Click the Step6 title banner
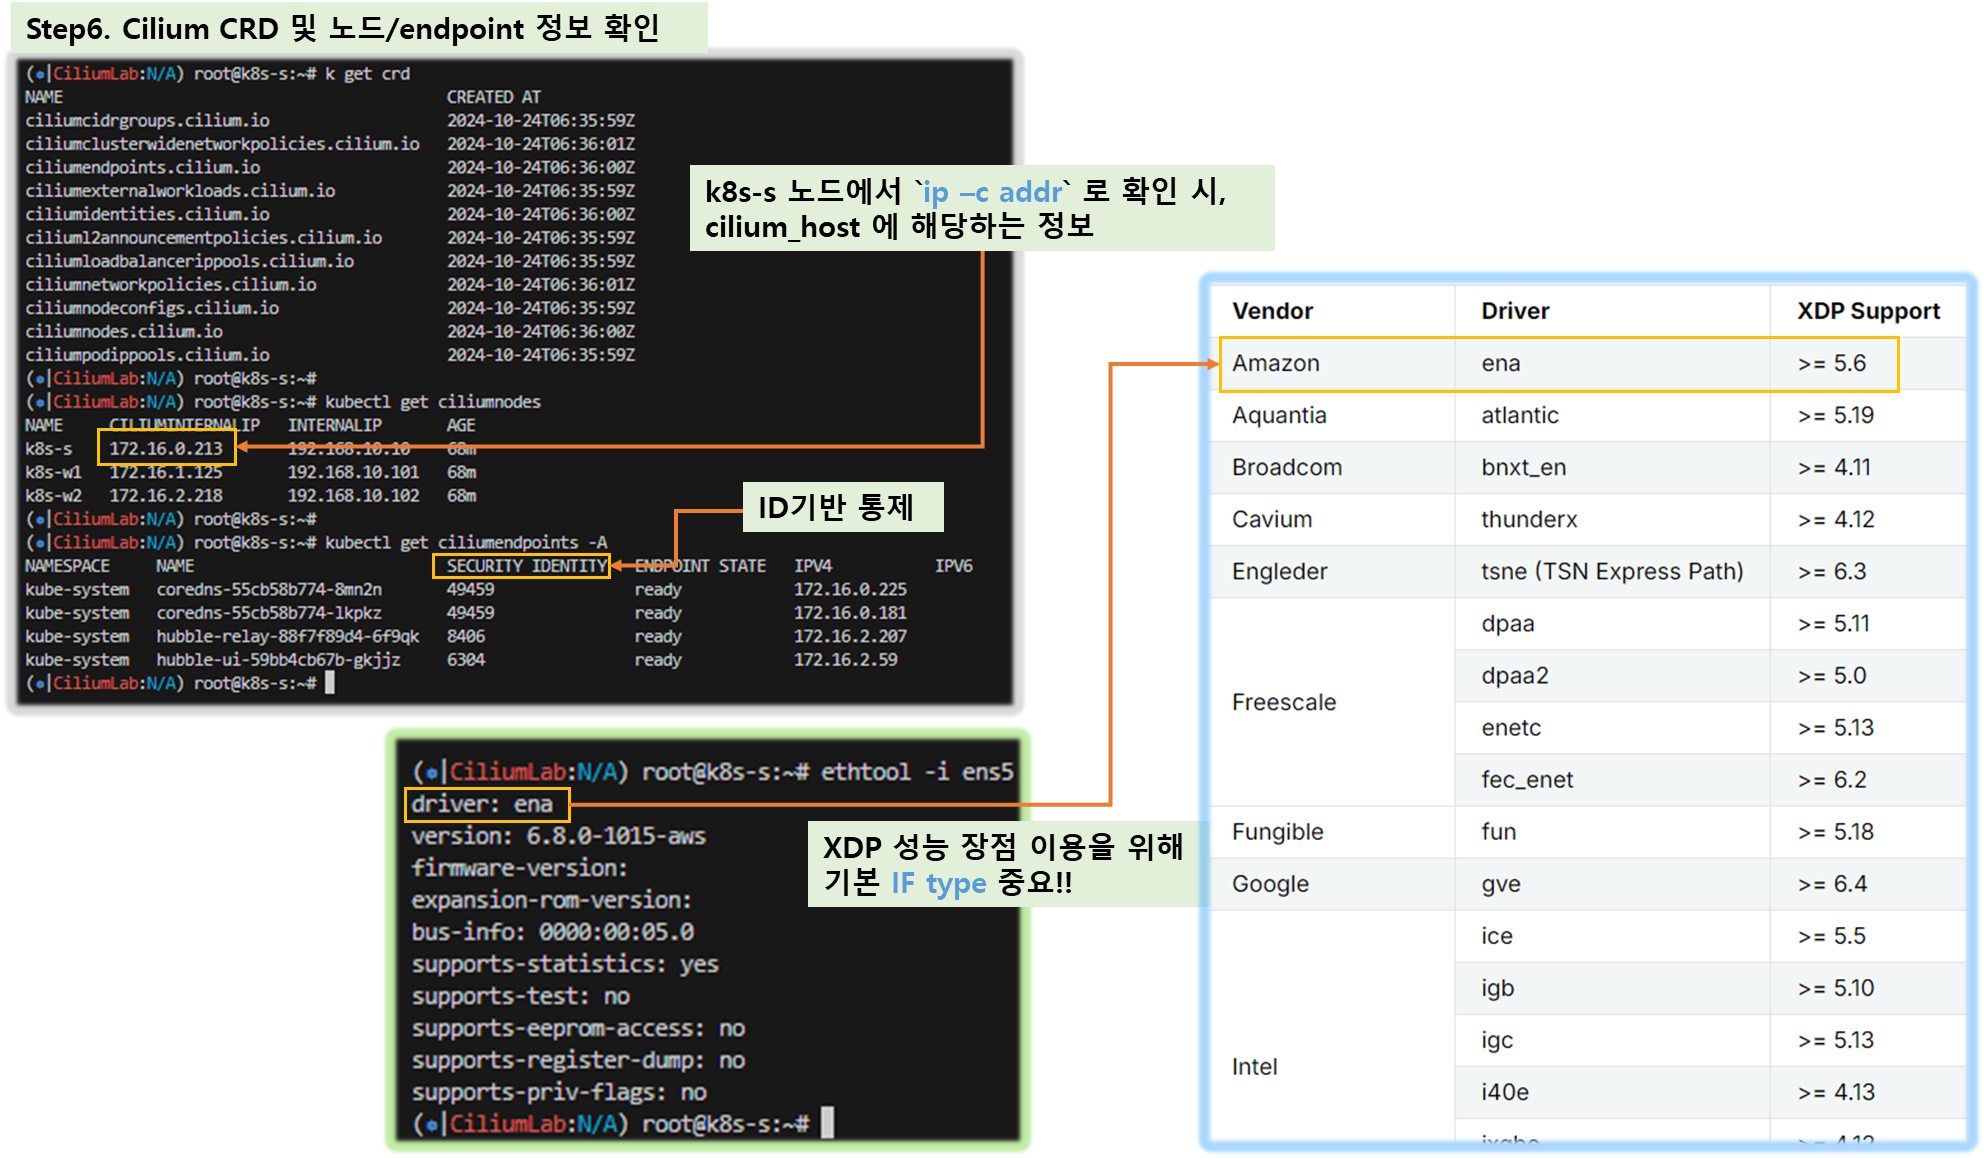Image resolution: width=1984 pixels, height=1158 pixels. [342, 28]
